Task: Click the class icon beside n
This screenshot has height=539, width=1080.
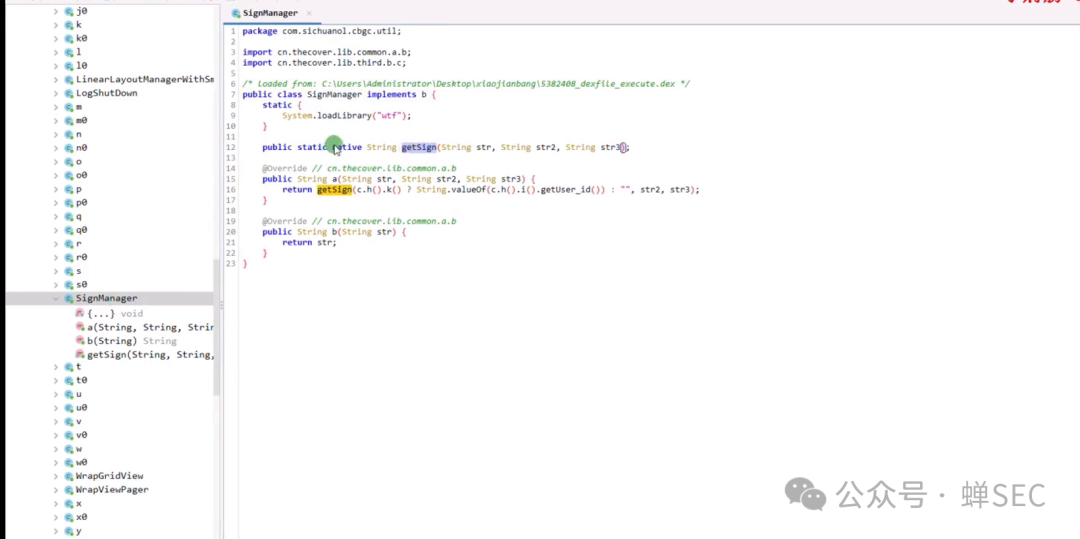Action: pyautogui.click(x=69, y=135)
